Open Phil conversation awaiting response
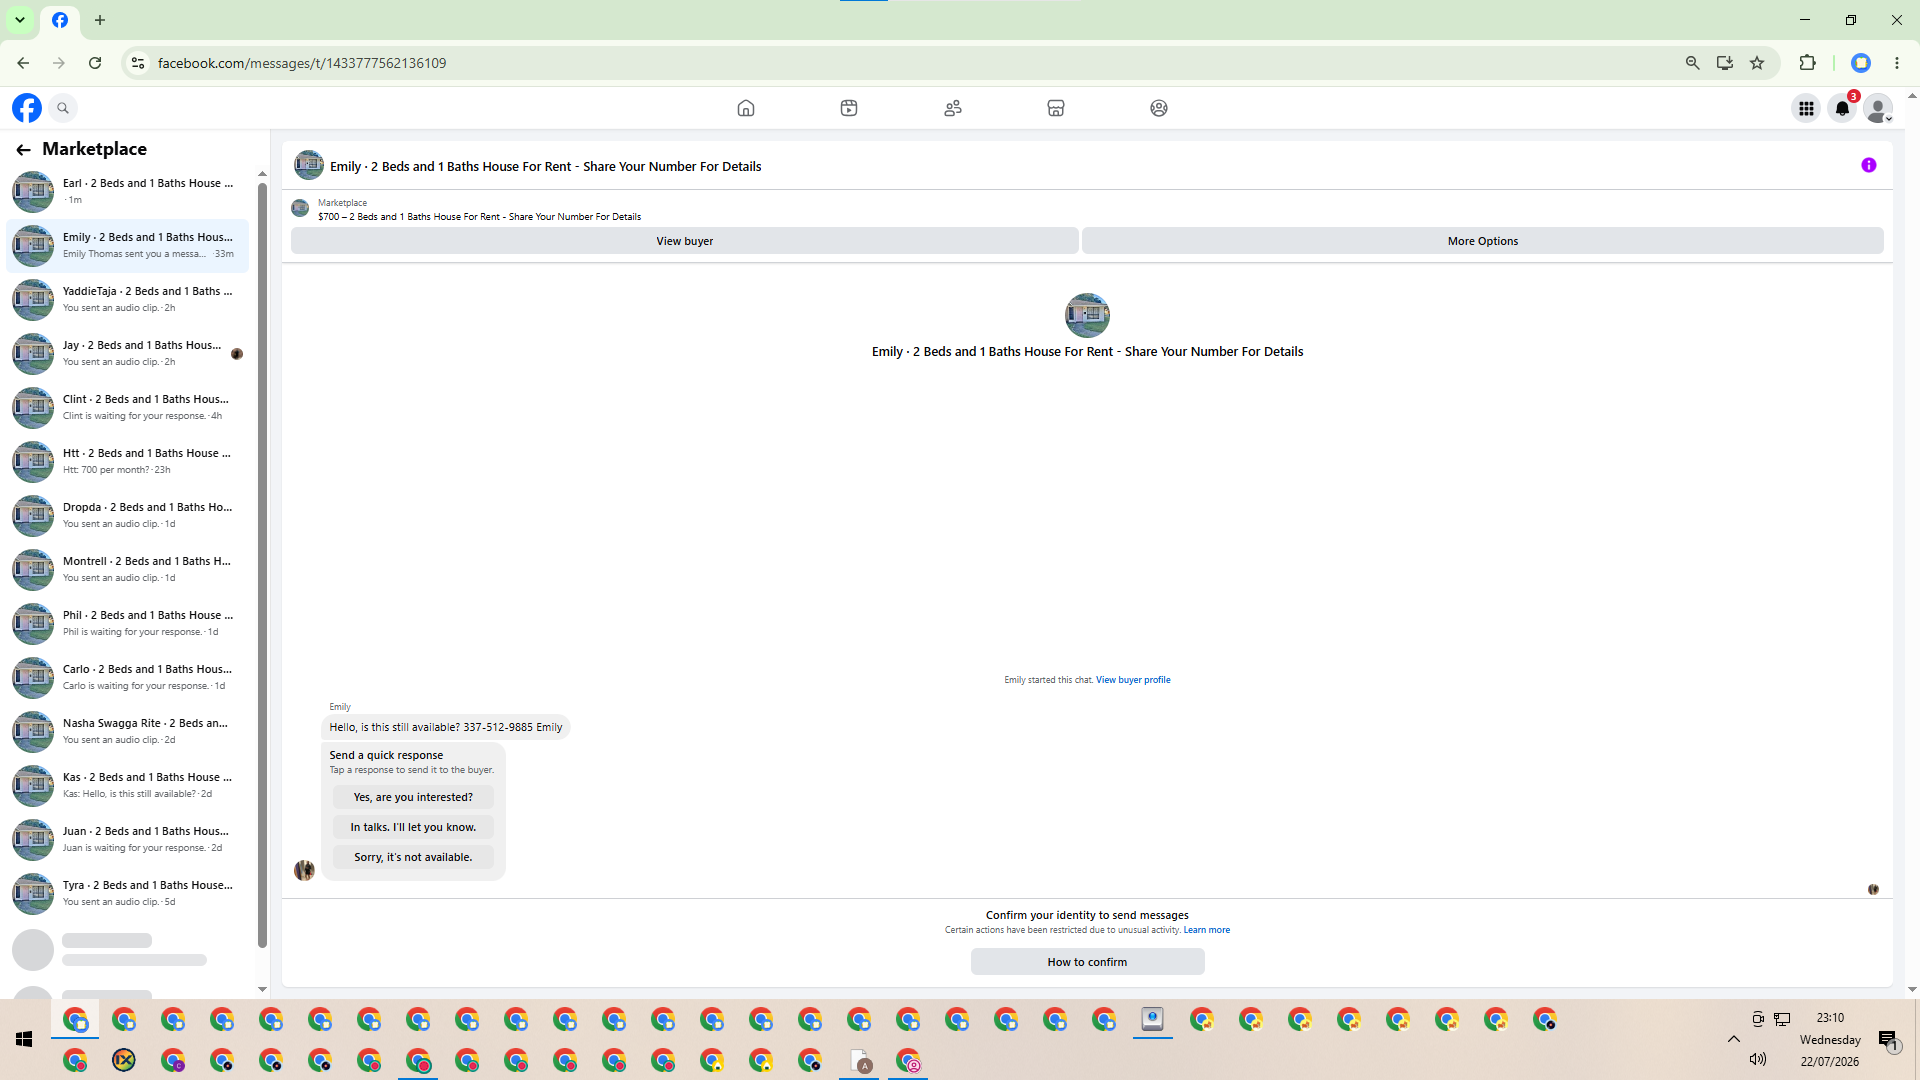Screen dimensions: 1920x1080 [x=128, y=624]
